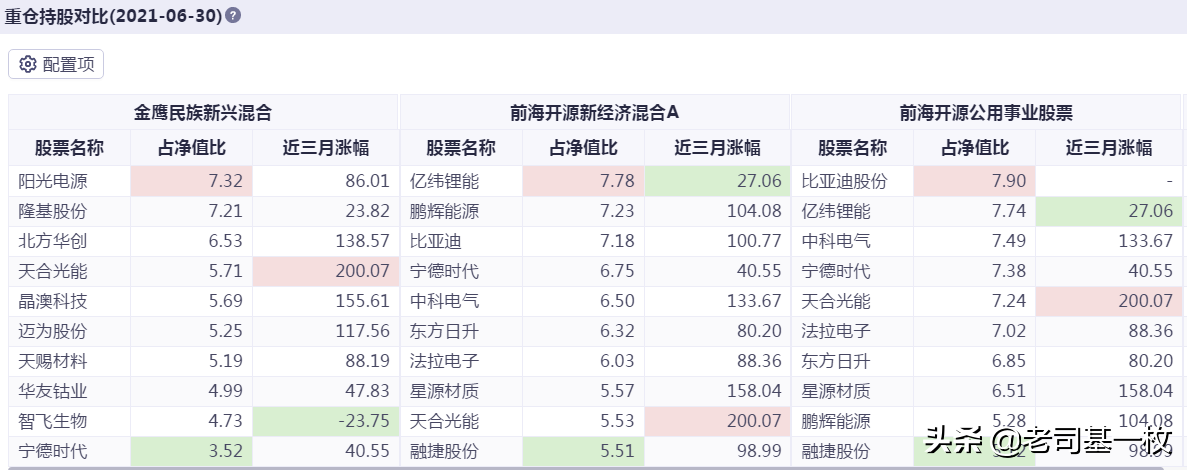
Task: Select the 北方华创 stock name
Action: click(53, 241)
